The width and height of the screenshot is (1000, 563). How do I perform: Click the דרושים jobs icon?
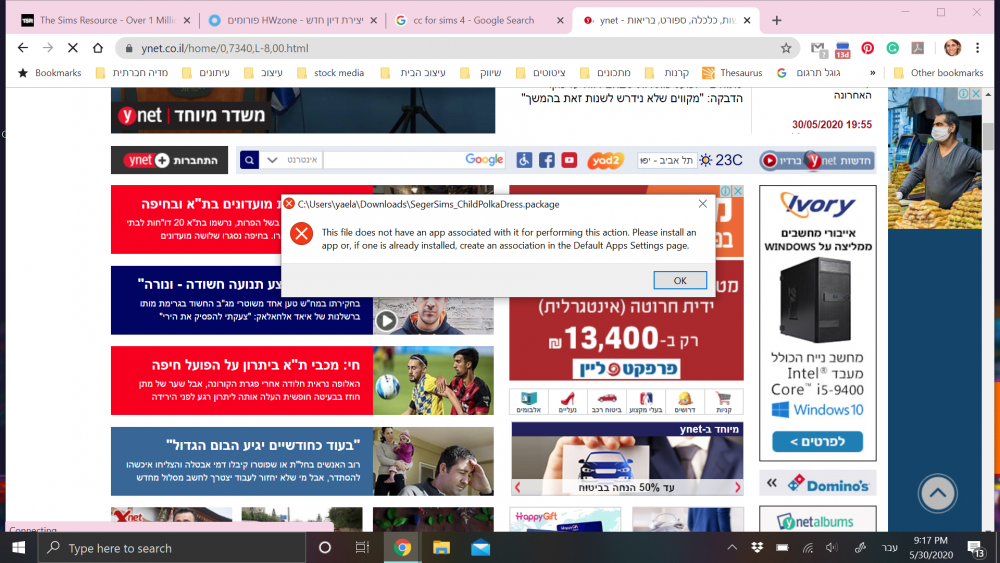685,402
